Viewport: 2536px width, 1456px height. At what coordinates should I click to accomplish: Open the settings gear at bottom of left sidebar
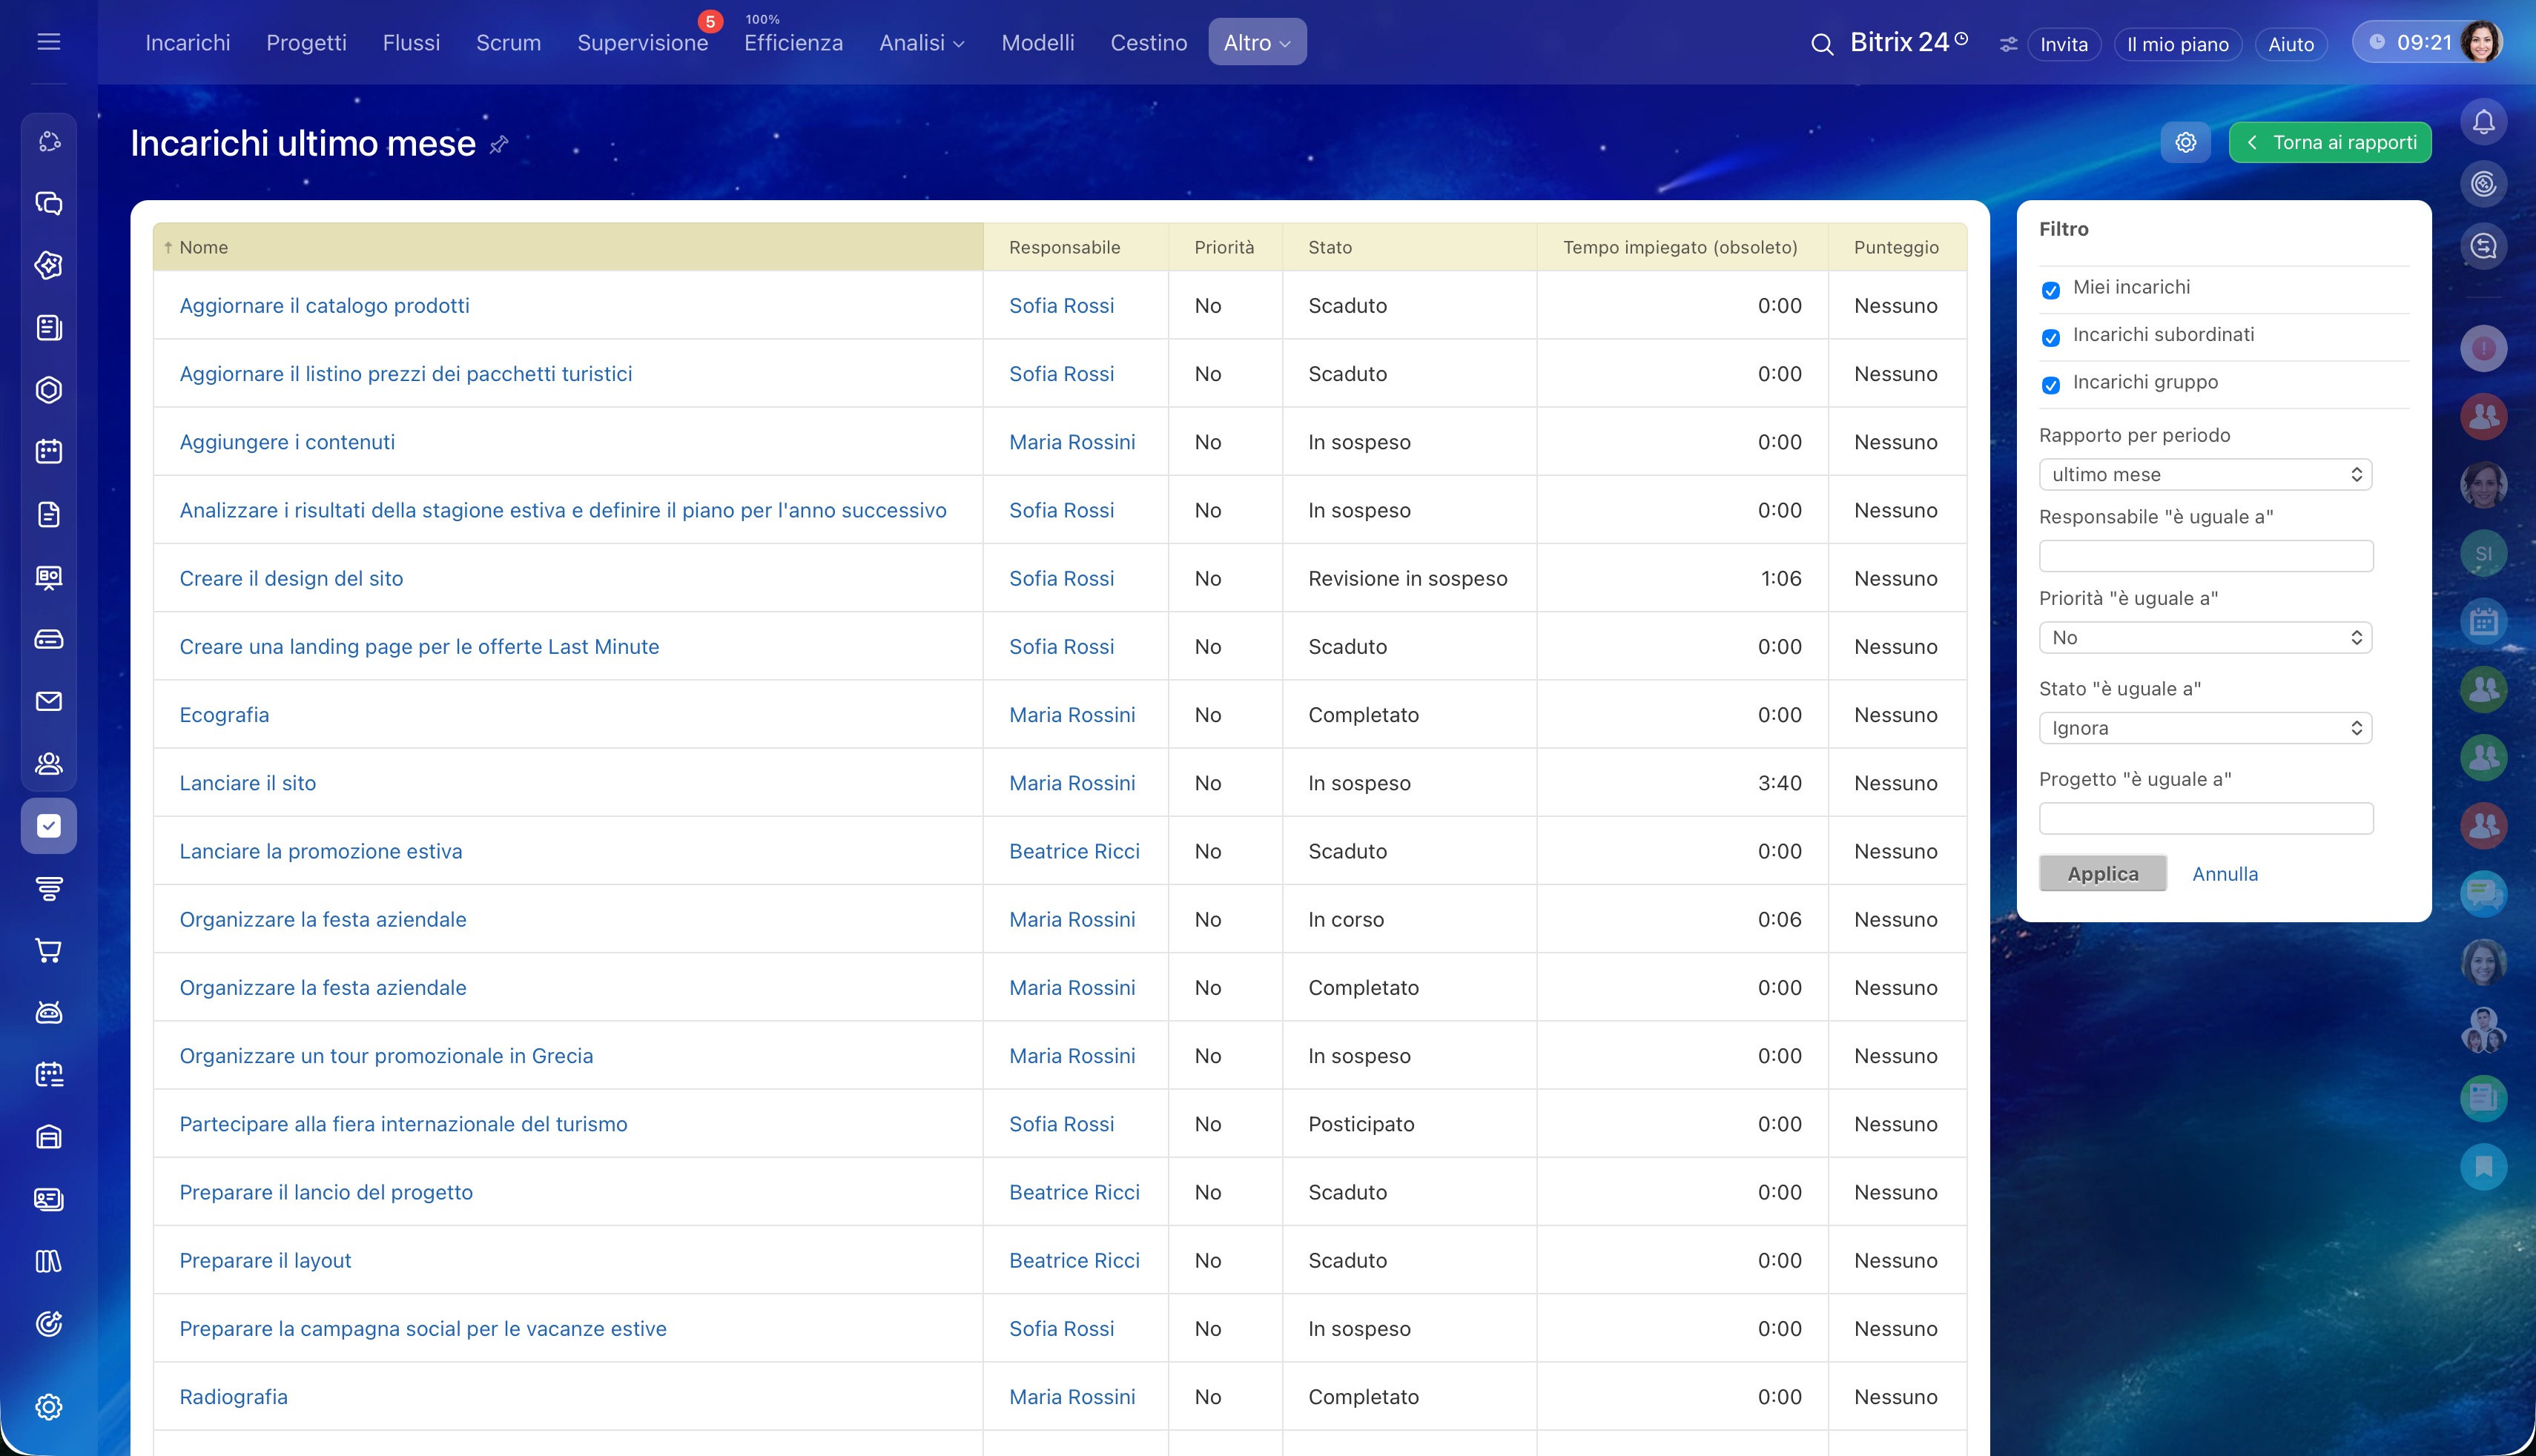[49, 1407]
